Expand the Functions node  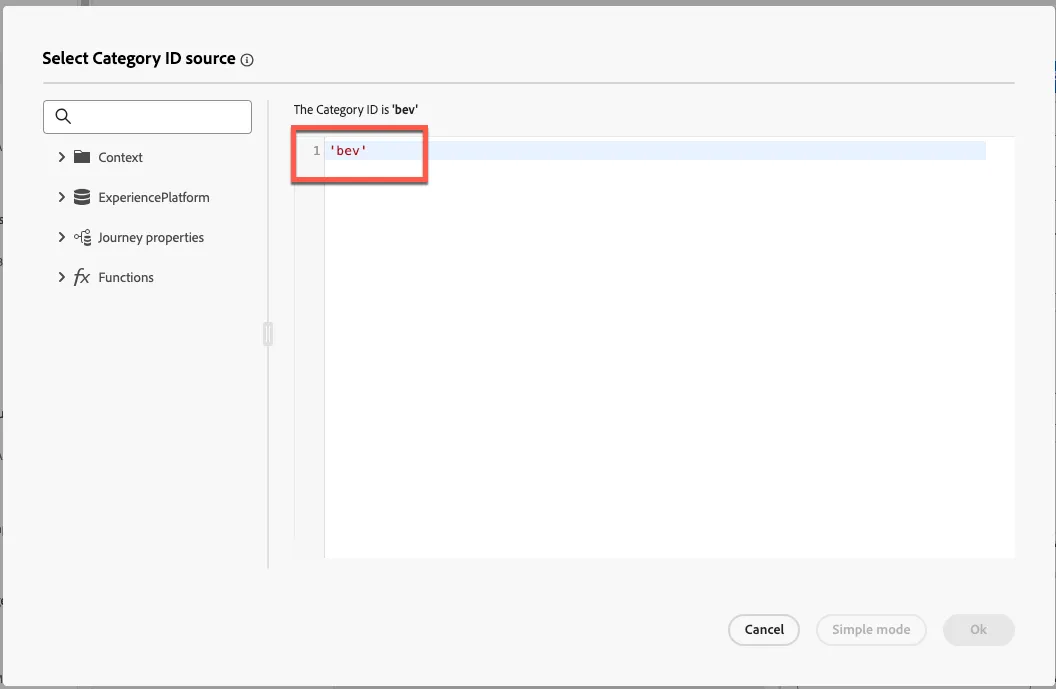[x=61, y=277]
